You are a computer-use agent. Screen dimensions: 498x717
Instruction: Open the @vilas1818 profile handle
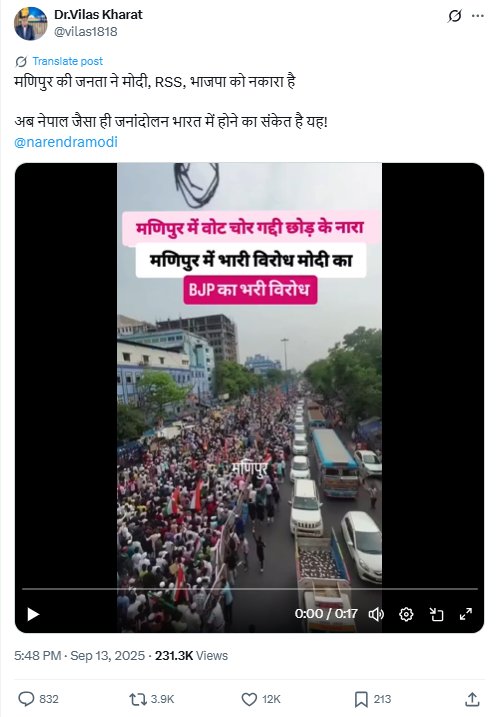[x=86, y=32]
